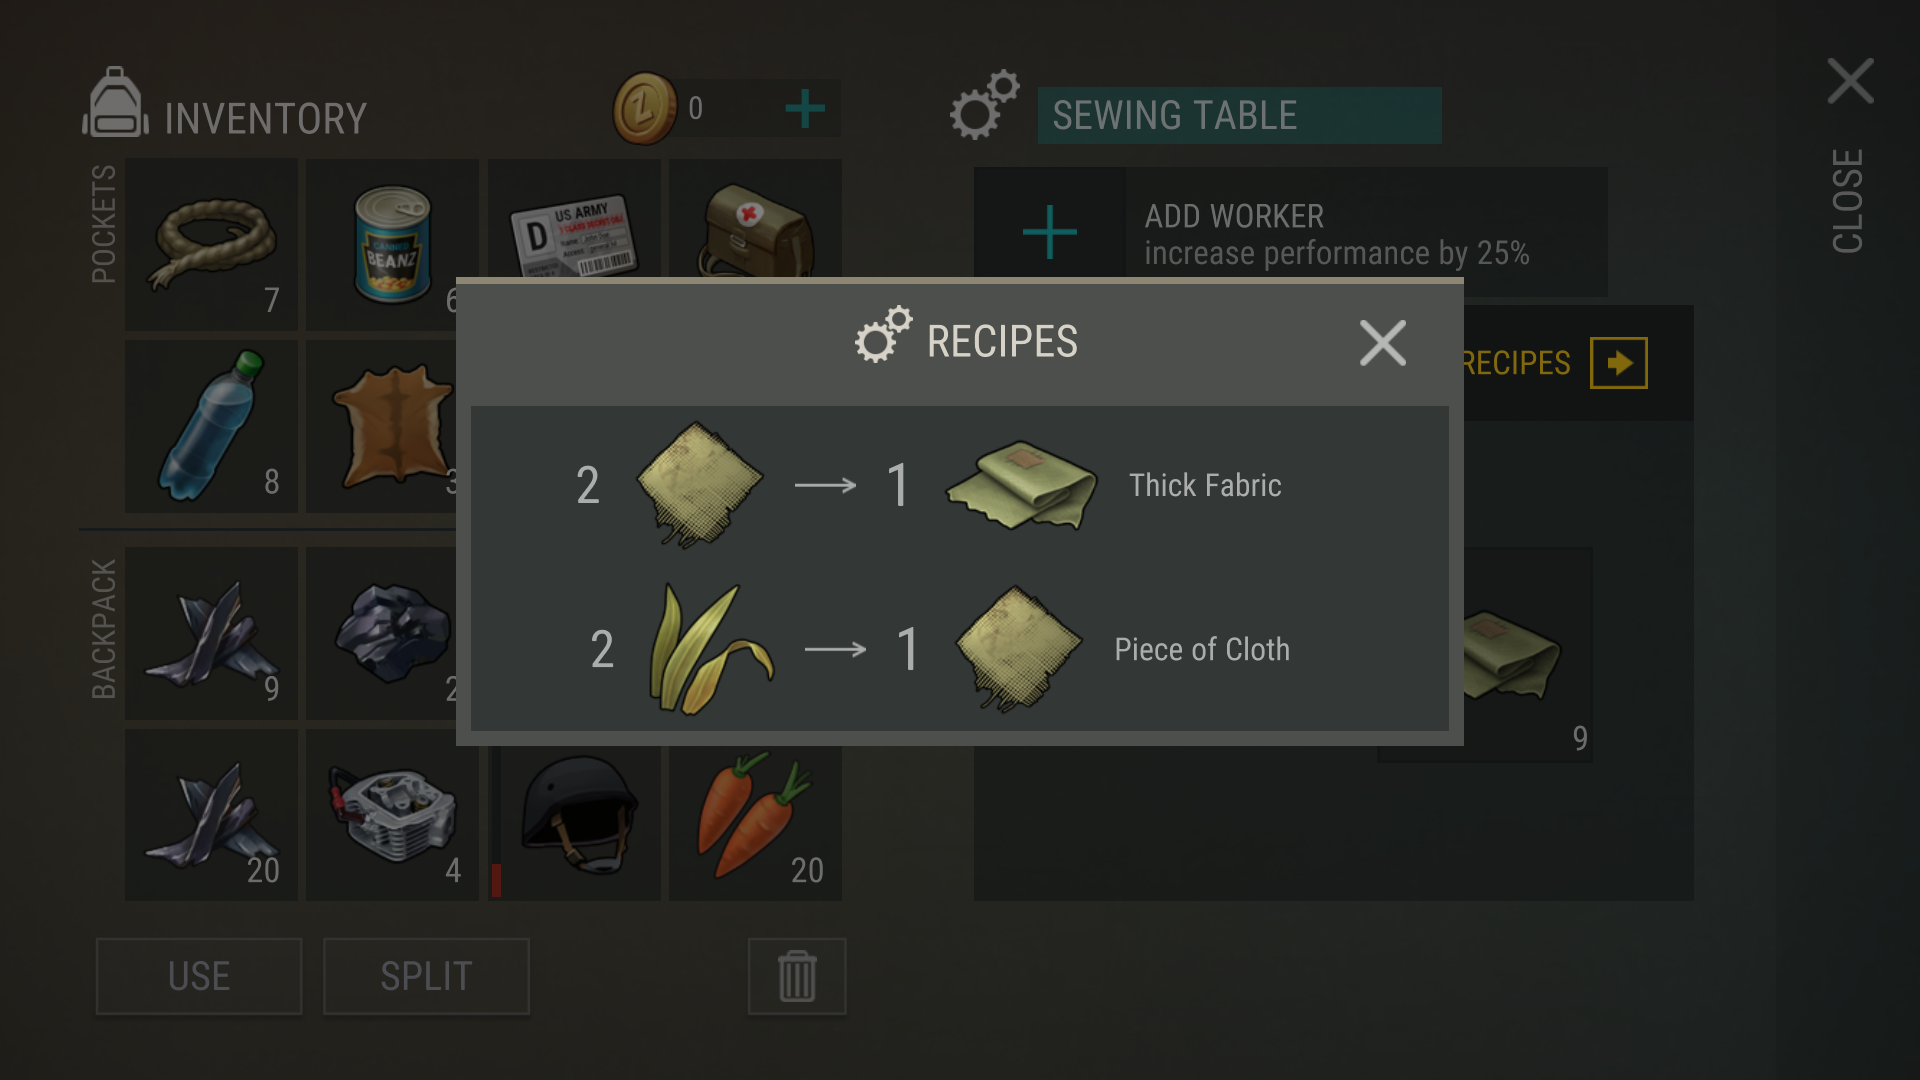Delete item with trash can icon
This screenshot has width=1920, height=1080.
click(797, 976)
